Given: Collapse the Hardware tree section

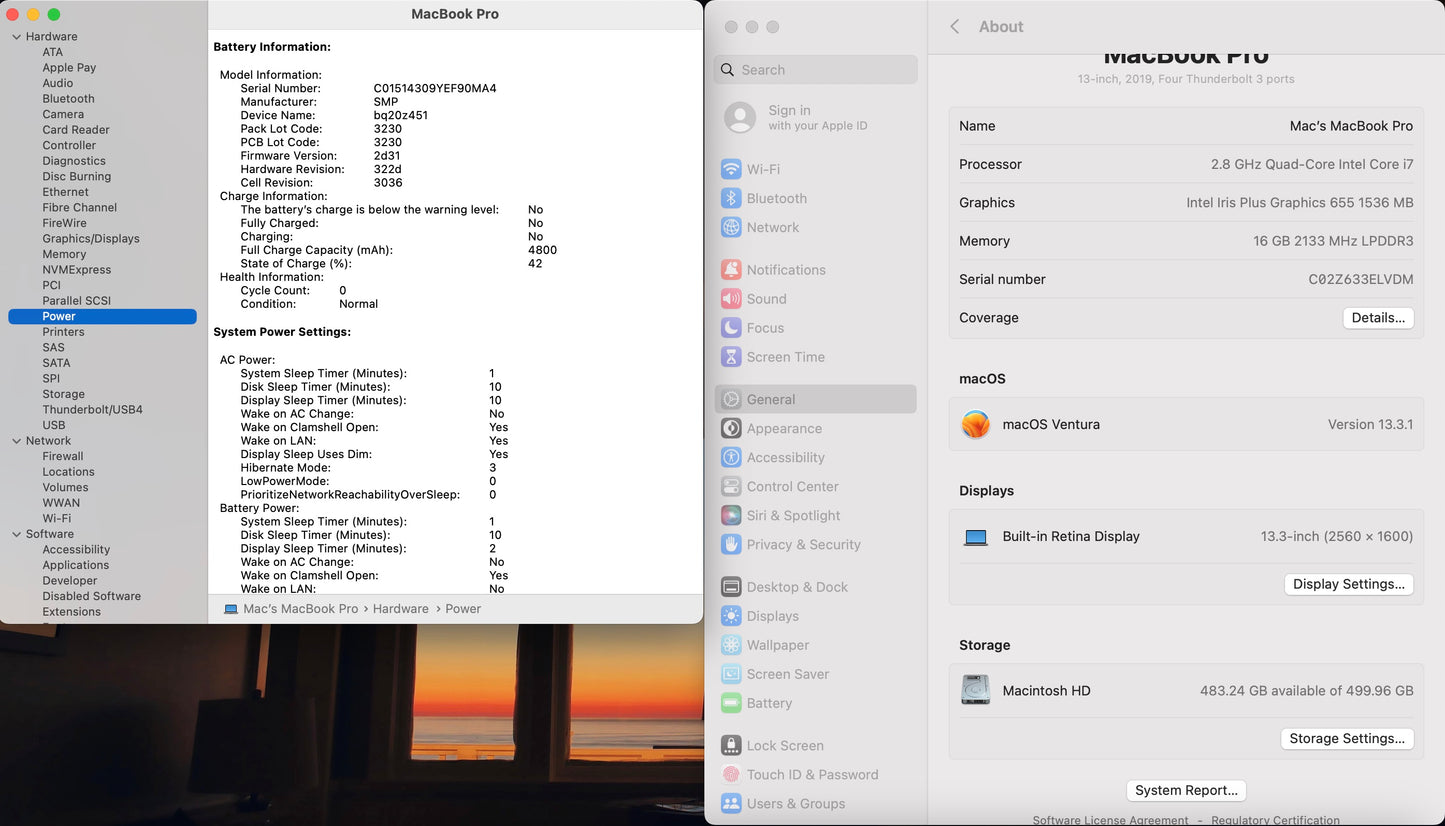Looking at the screenshot, I should [16, 37].
